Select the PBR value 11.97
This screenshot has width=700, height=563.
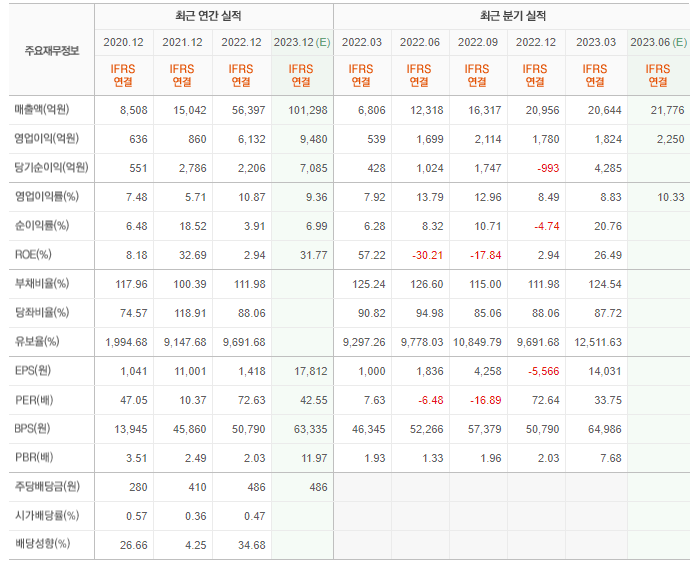314,459
